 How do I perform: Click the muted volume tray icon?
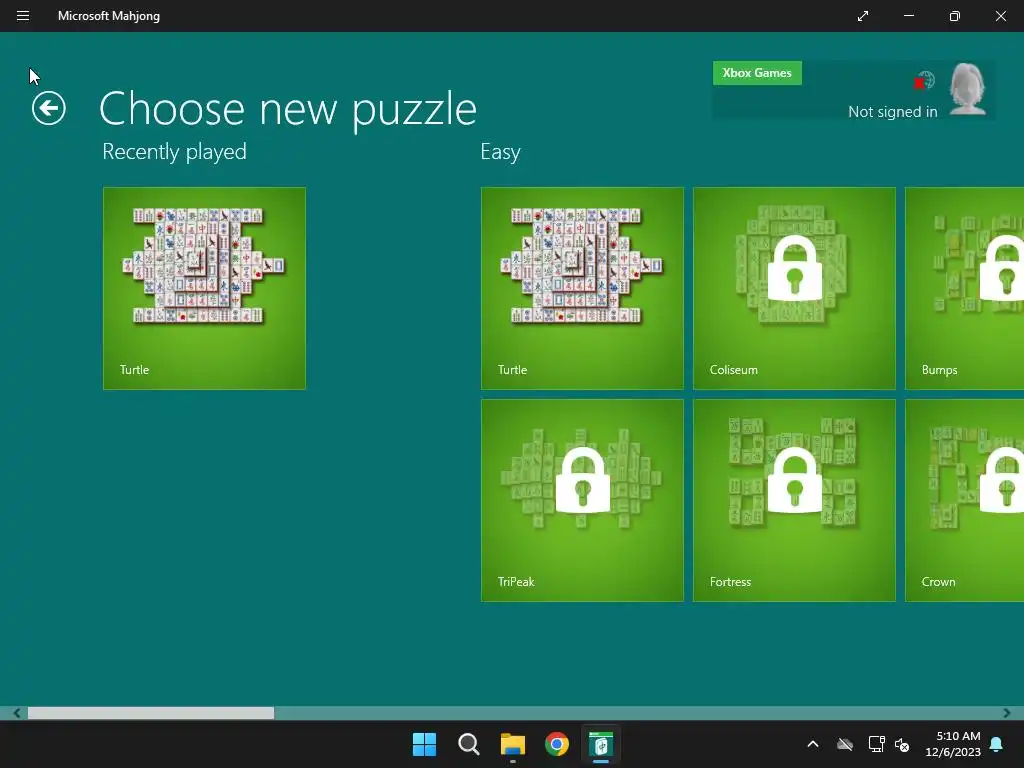902,744
